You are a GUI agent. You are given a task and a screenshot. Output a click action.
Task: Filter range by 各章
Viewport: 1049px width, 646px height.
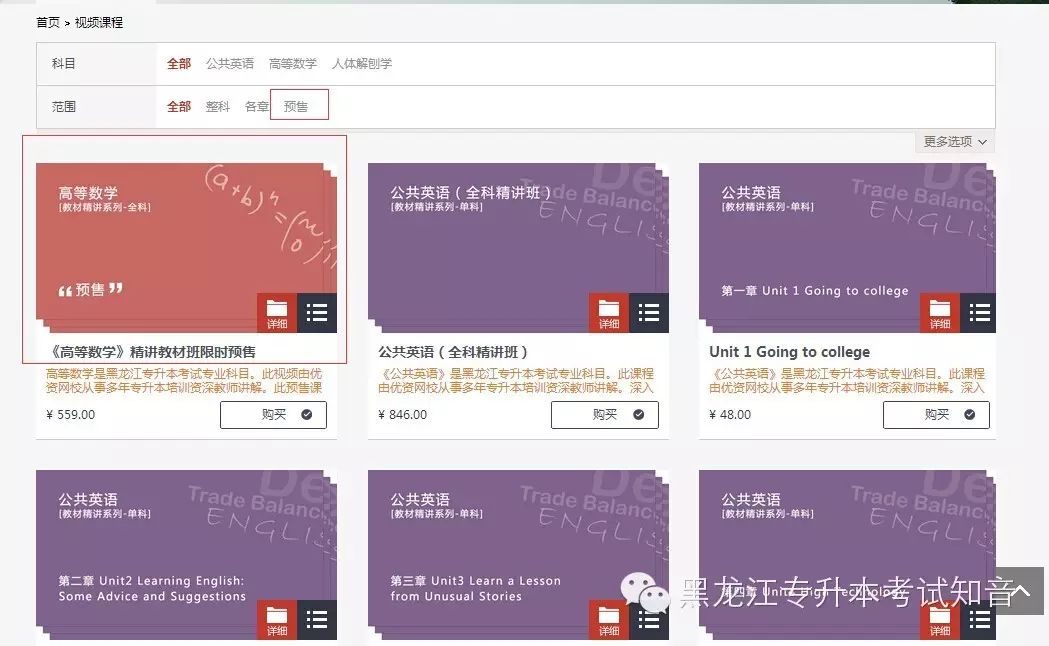[x=256, y=106]
